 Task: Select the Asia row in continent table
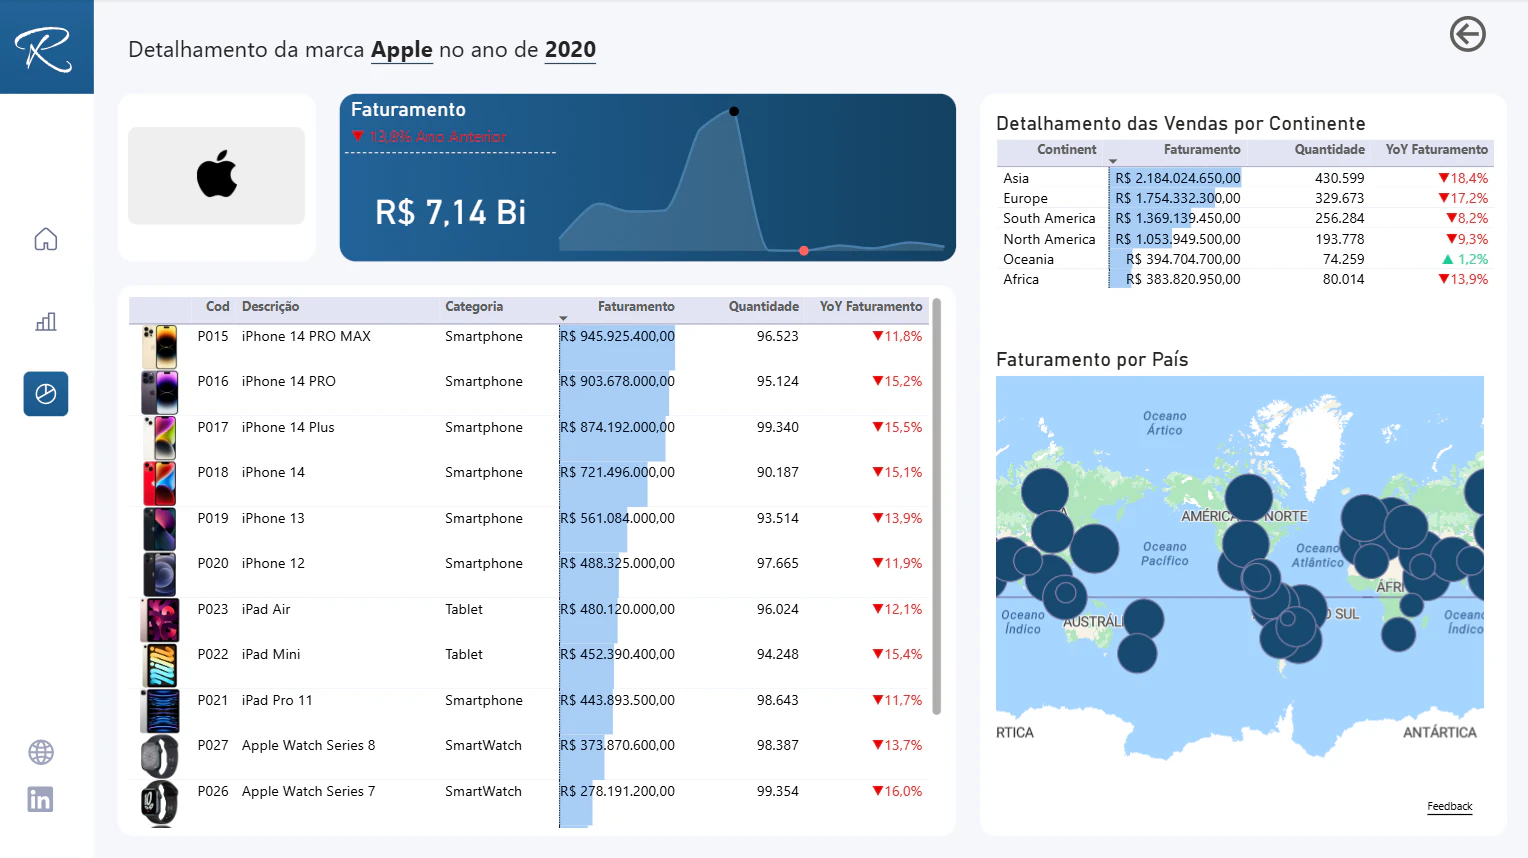[x=1245, y=178]
